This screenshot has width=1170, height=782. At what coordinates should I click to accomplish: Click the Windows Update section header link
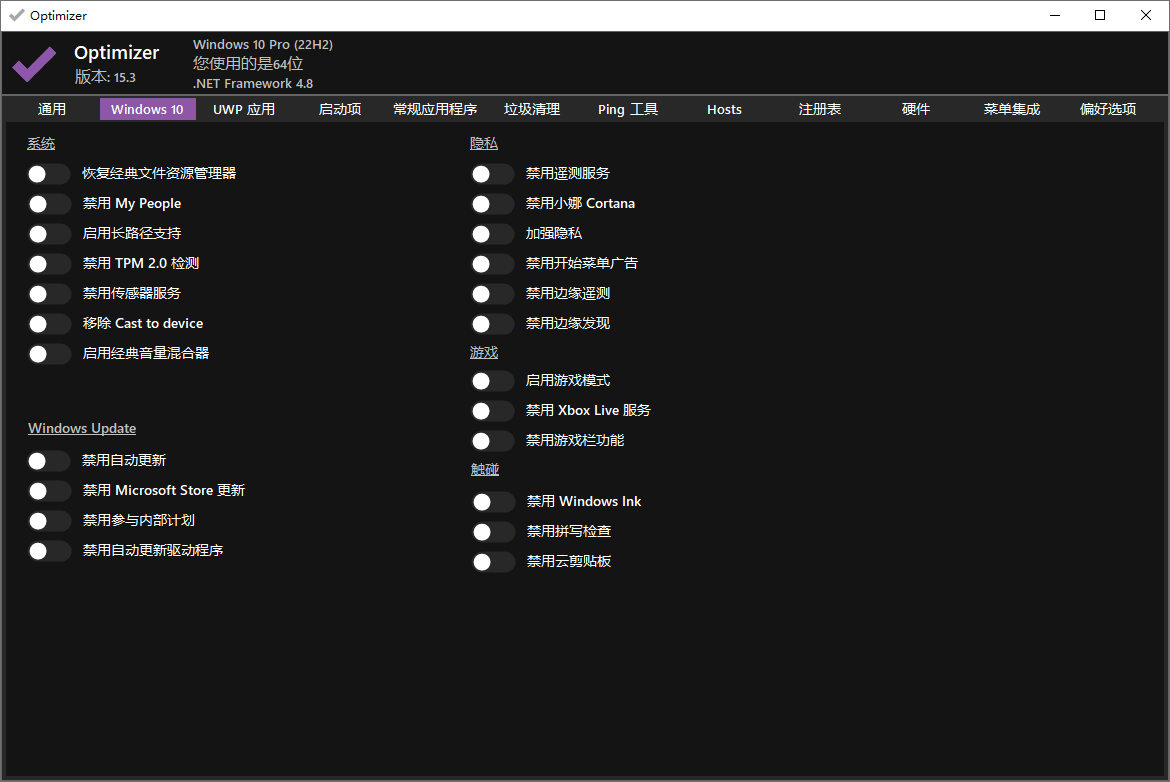tap(82, 427)
